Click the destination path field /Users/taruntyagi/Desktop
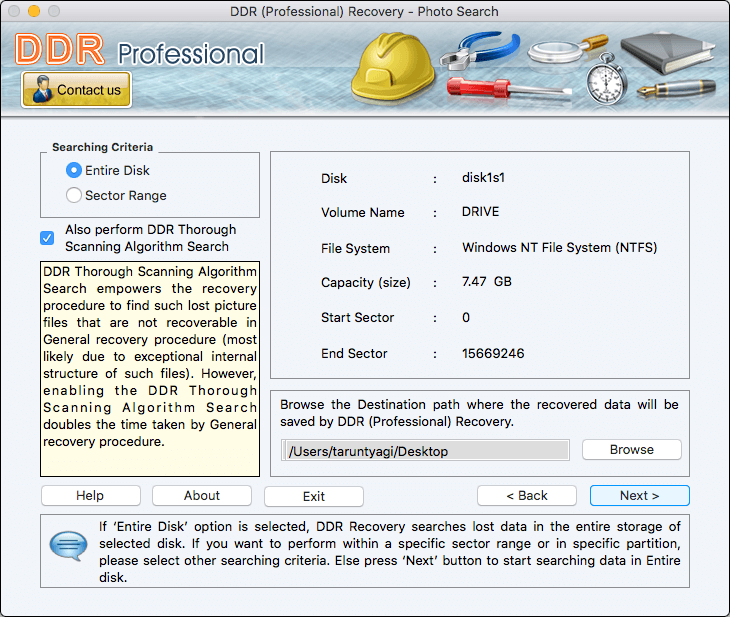Screen dimensions: 730x617 coord(425,451)
